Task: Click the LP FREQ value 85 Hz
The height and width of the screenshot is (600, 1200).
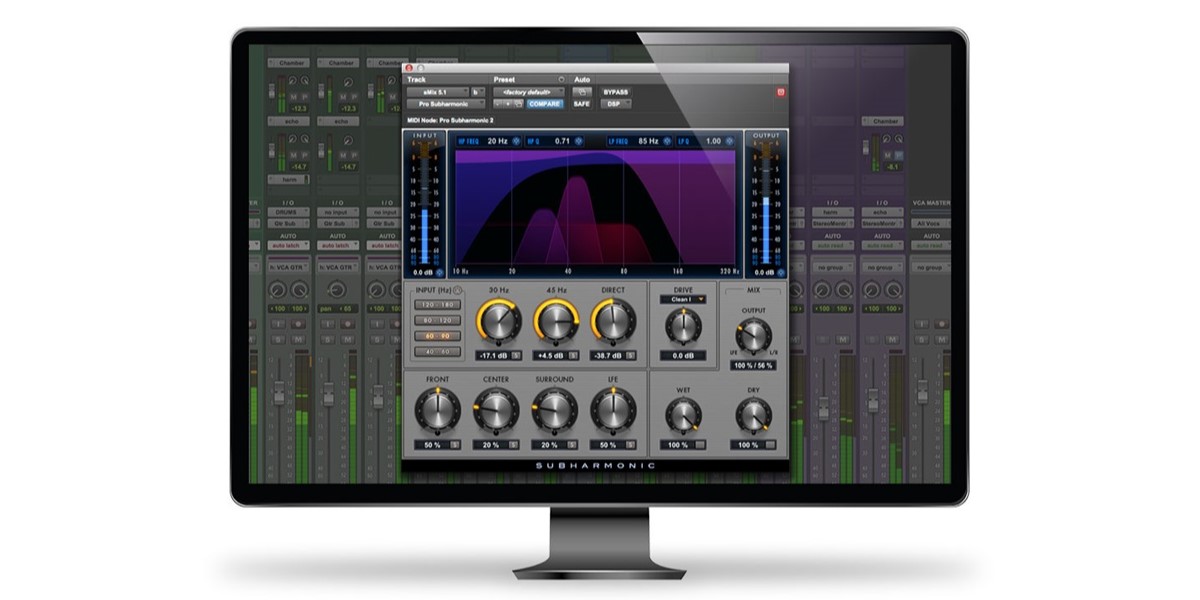Action: 649,141
